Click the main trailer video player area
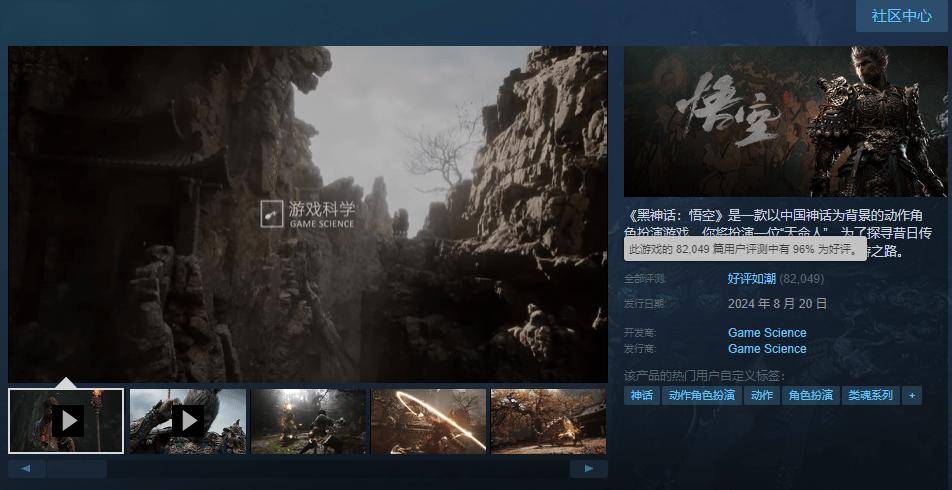This screenshot has width=952, height=490. pyautogui.click(x=308, y=214)
